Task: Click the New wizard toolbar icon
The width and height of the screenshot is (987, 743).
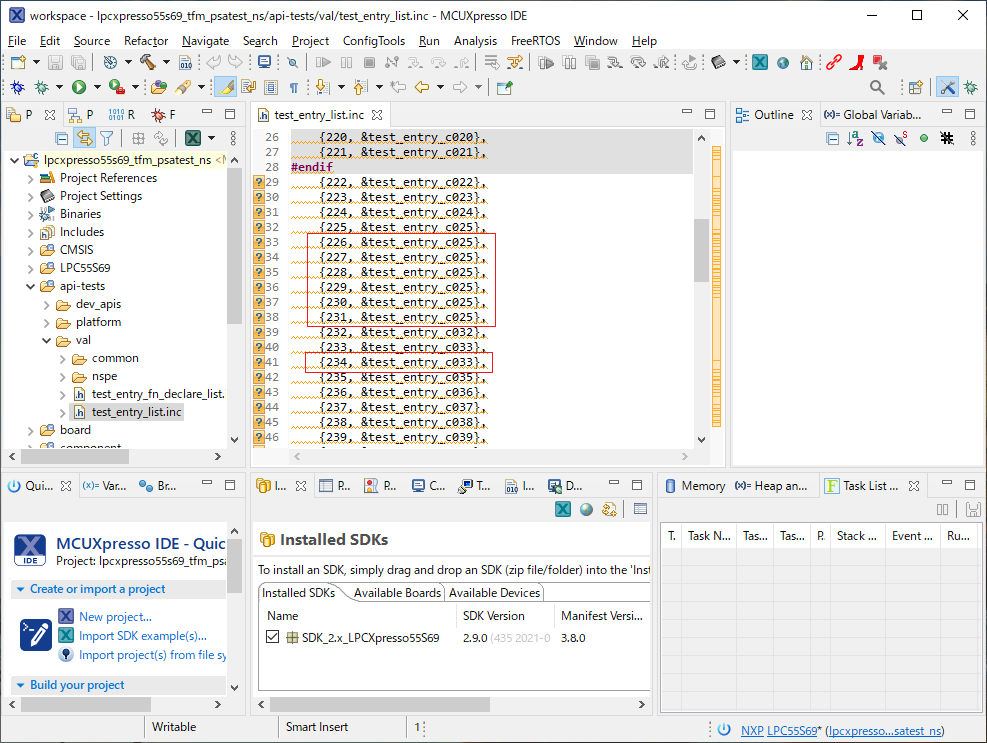Action: [18, 62]
